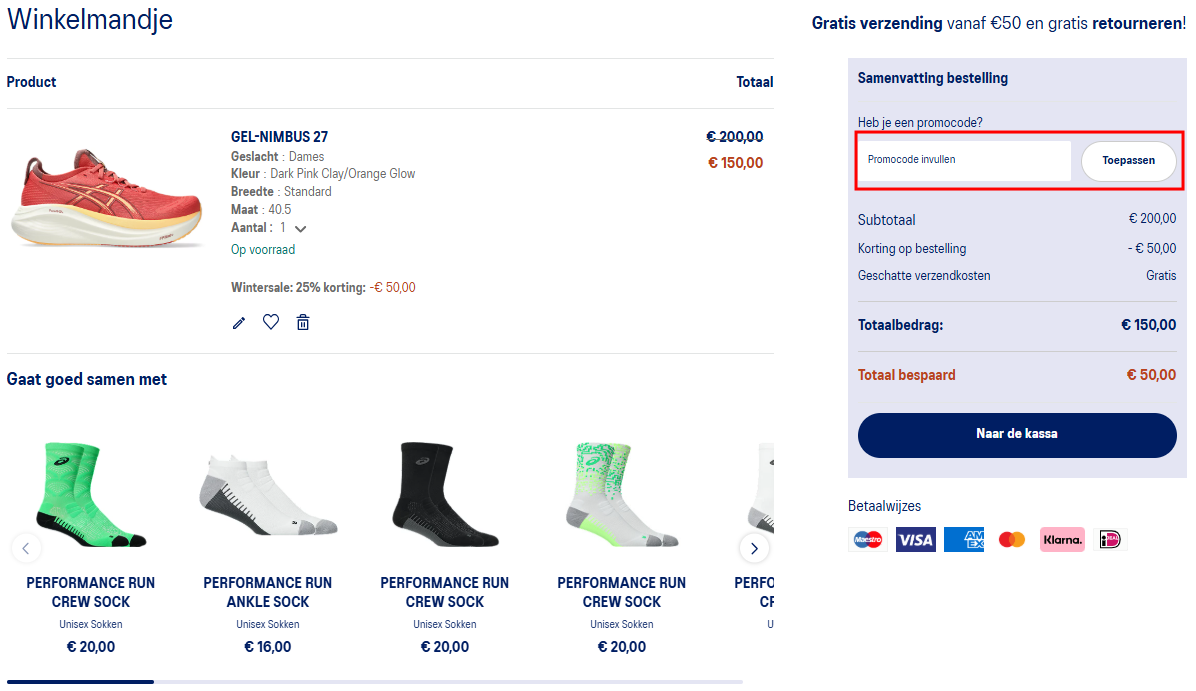Screen dimensions: 1196x691
Task: Select the Visa payment method icon
Action: tap(915, 539)
